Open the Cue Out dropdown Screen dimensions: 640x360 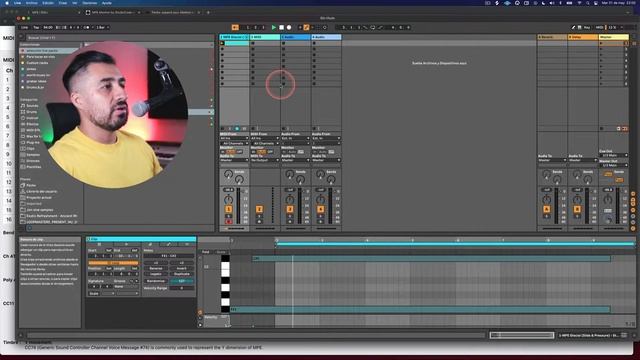613,156
